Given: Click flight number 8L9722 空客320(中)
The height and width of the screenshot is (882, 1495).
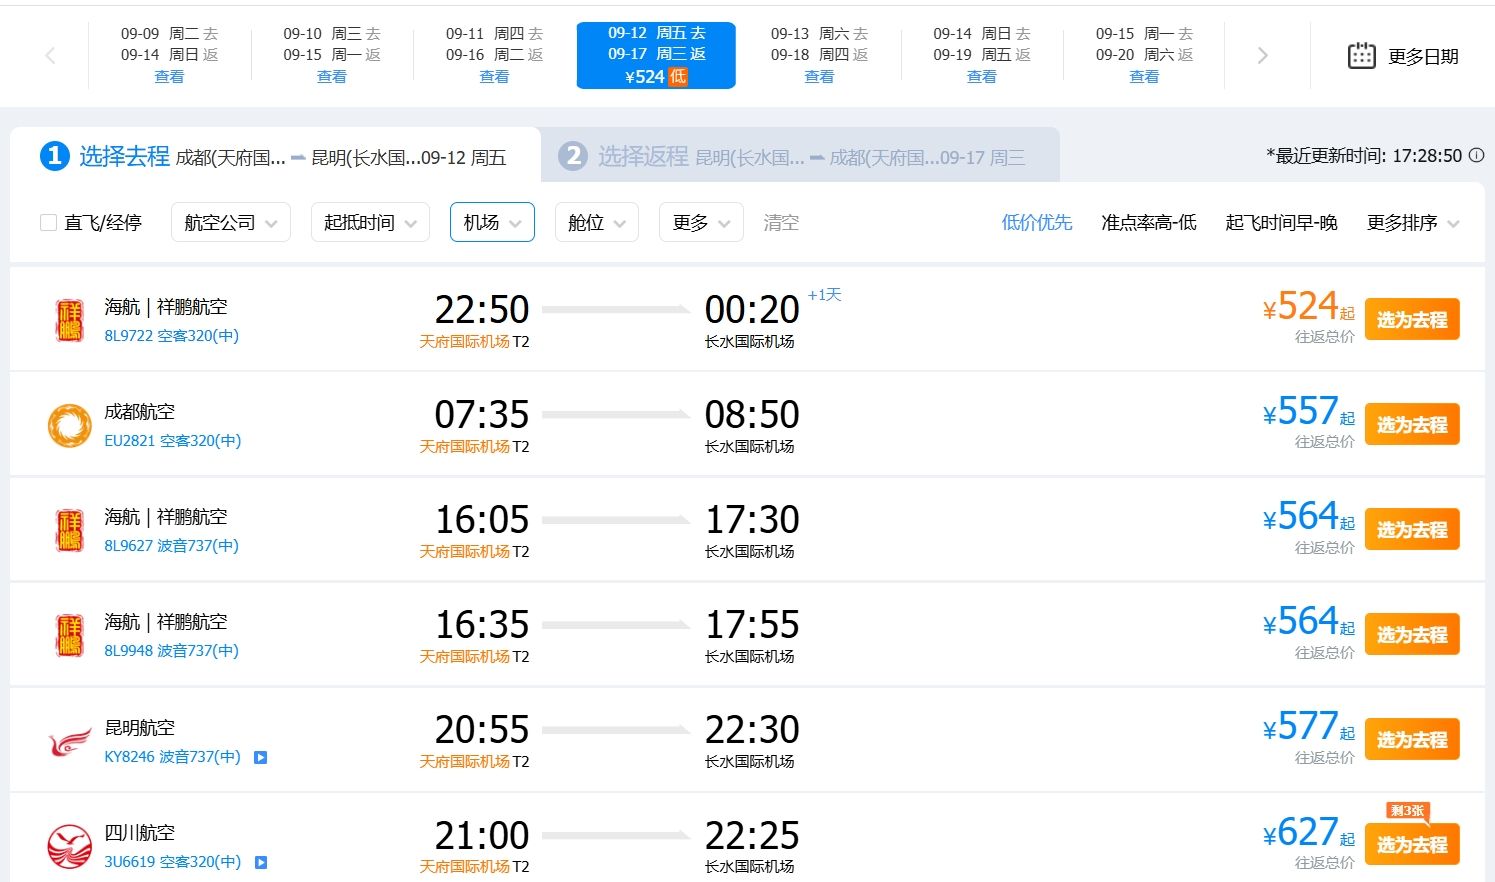Looking at the screenshot, I should (172, 336).
